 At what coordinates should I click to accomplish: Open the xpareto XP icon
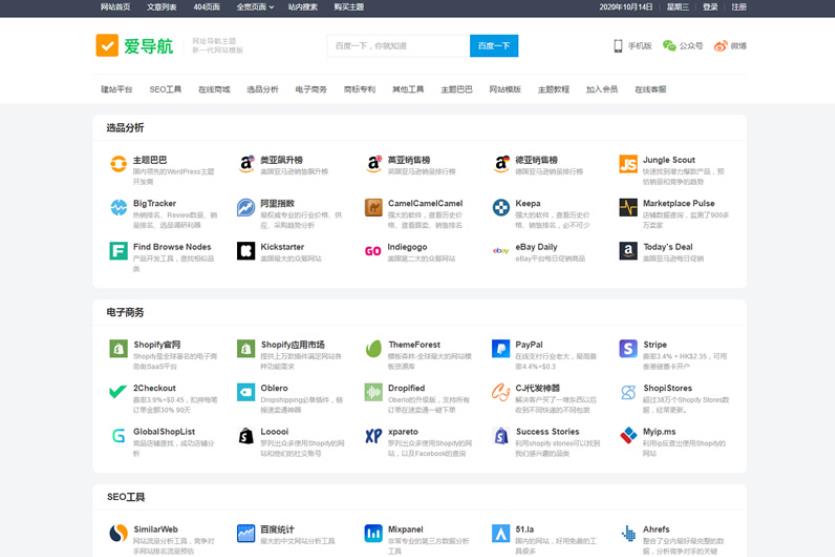[373, 436]
